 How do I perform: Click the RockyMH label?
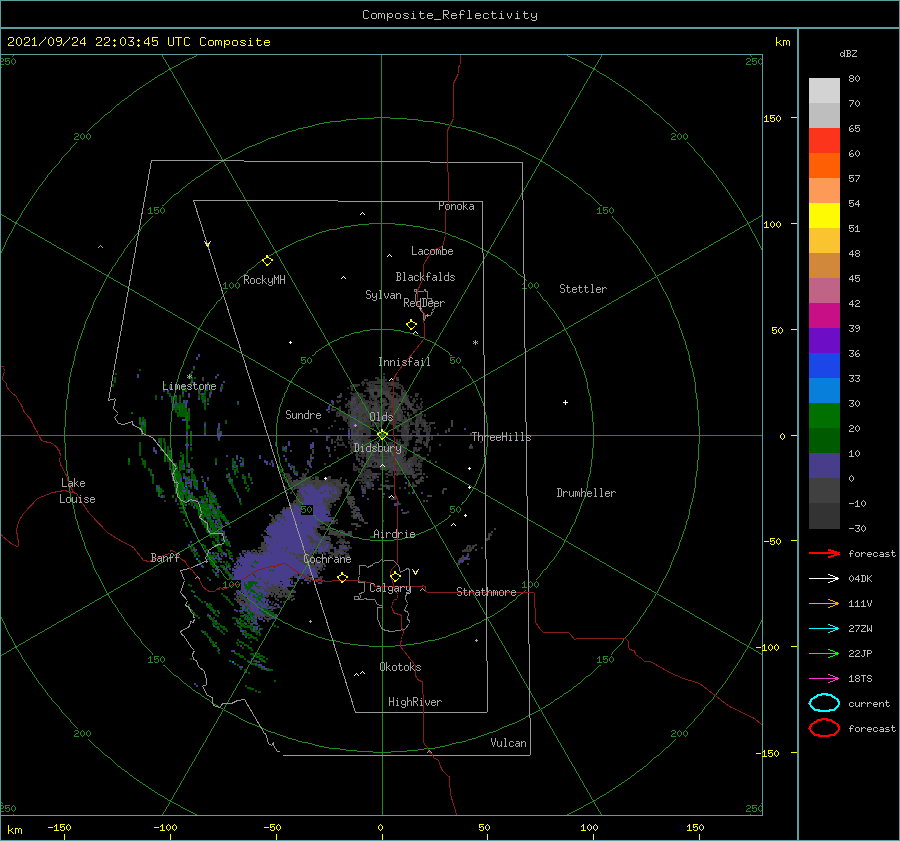click(x=264, y=280)
